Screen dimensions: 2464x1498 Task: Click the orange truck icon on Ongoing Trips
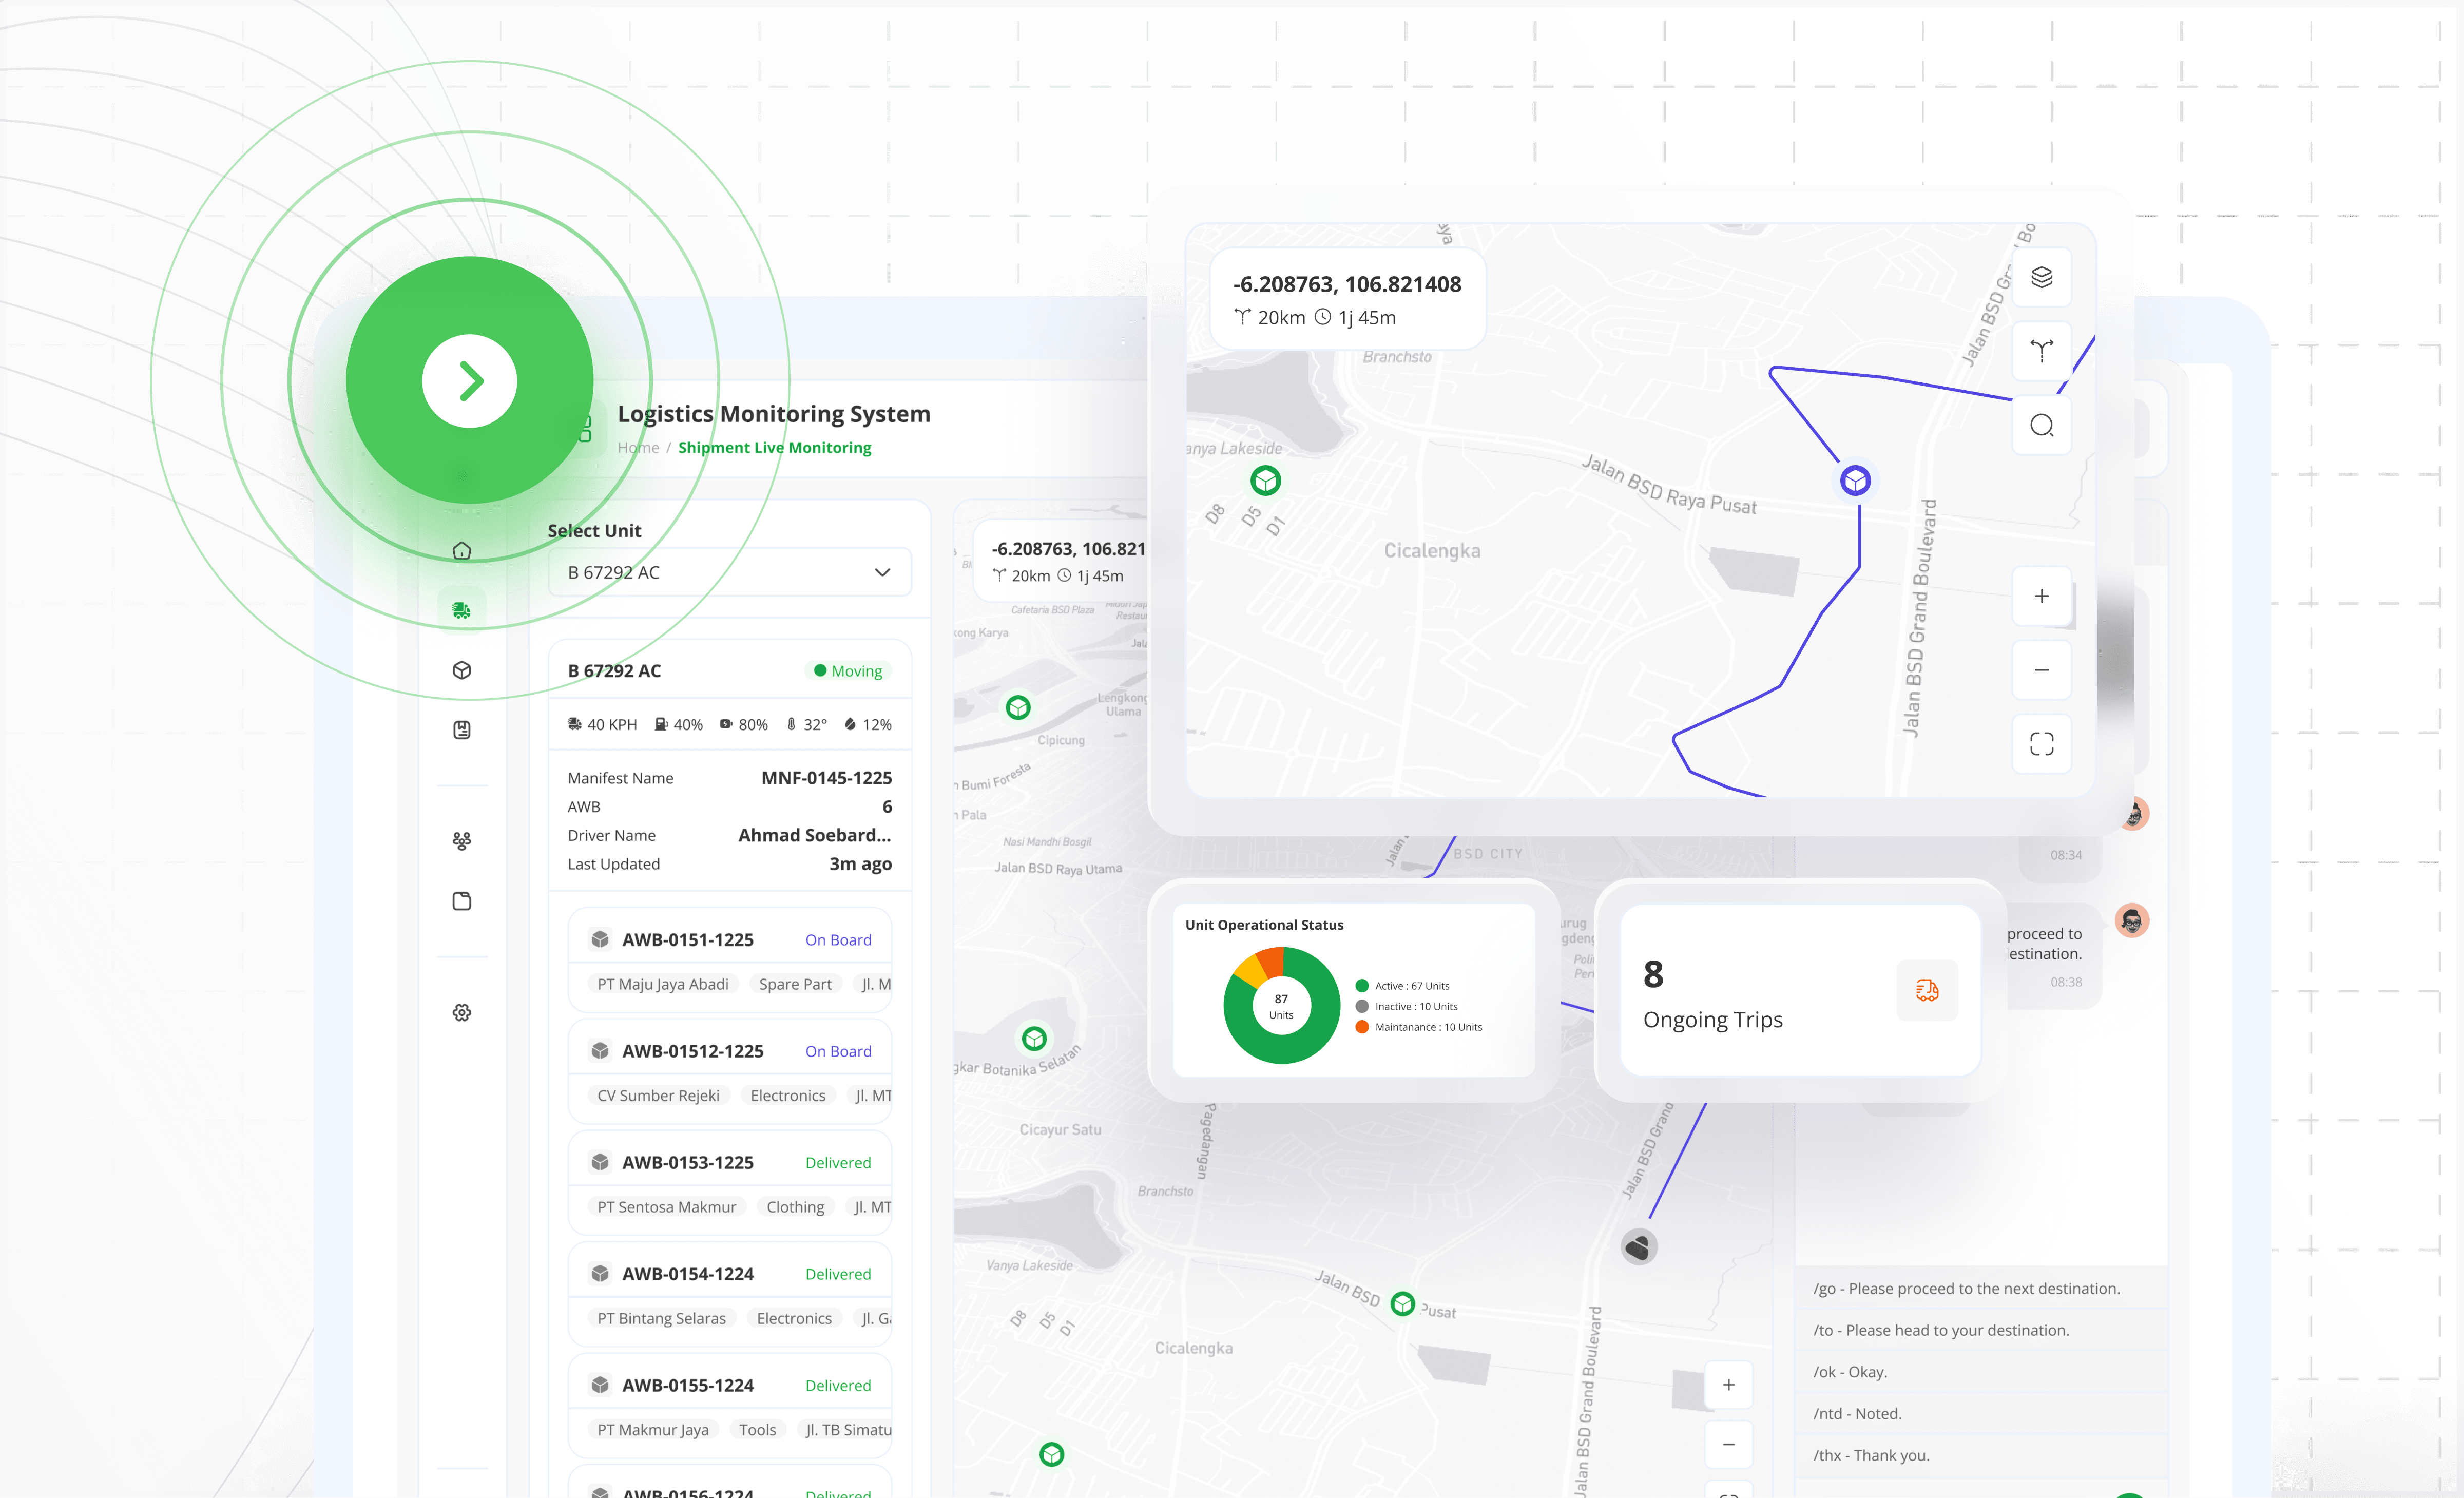click(1927, 991)
